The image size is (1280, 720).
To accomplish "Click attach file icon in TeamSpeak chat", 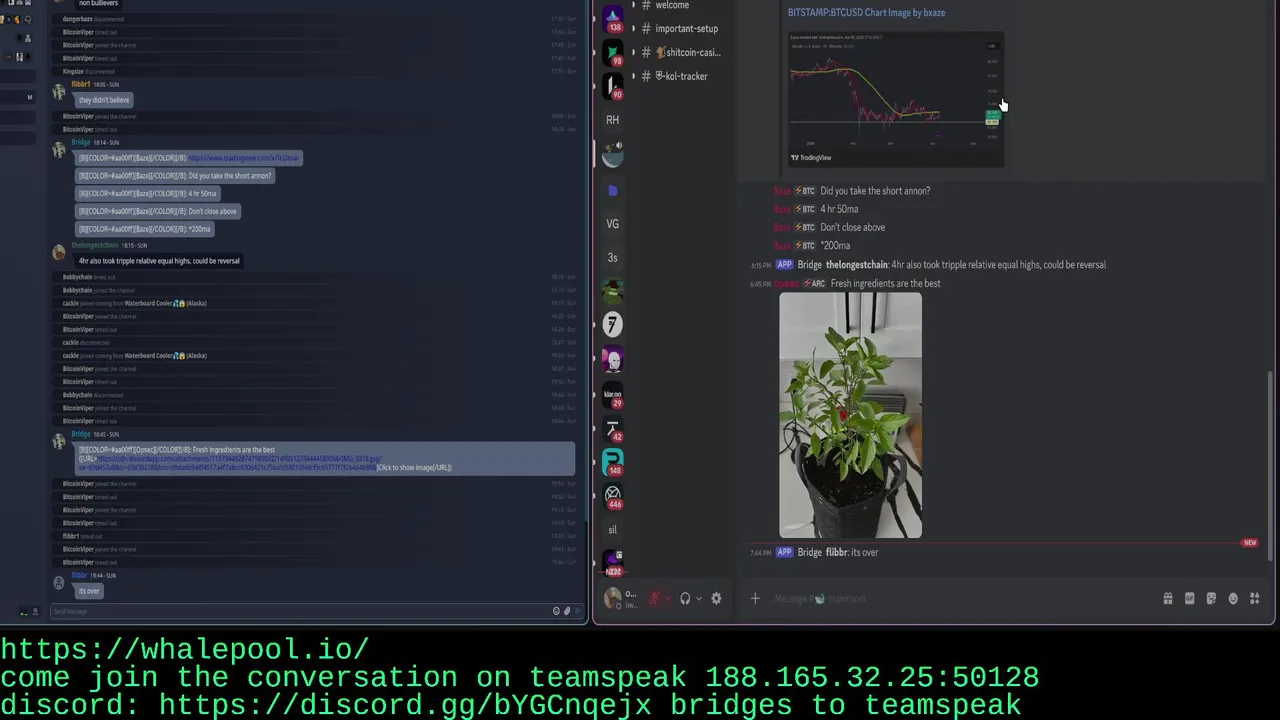I will [x=567, y=611].
